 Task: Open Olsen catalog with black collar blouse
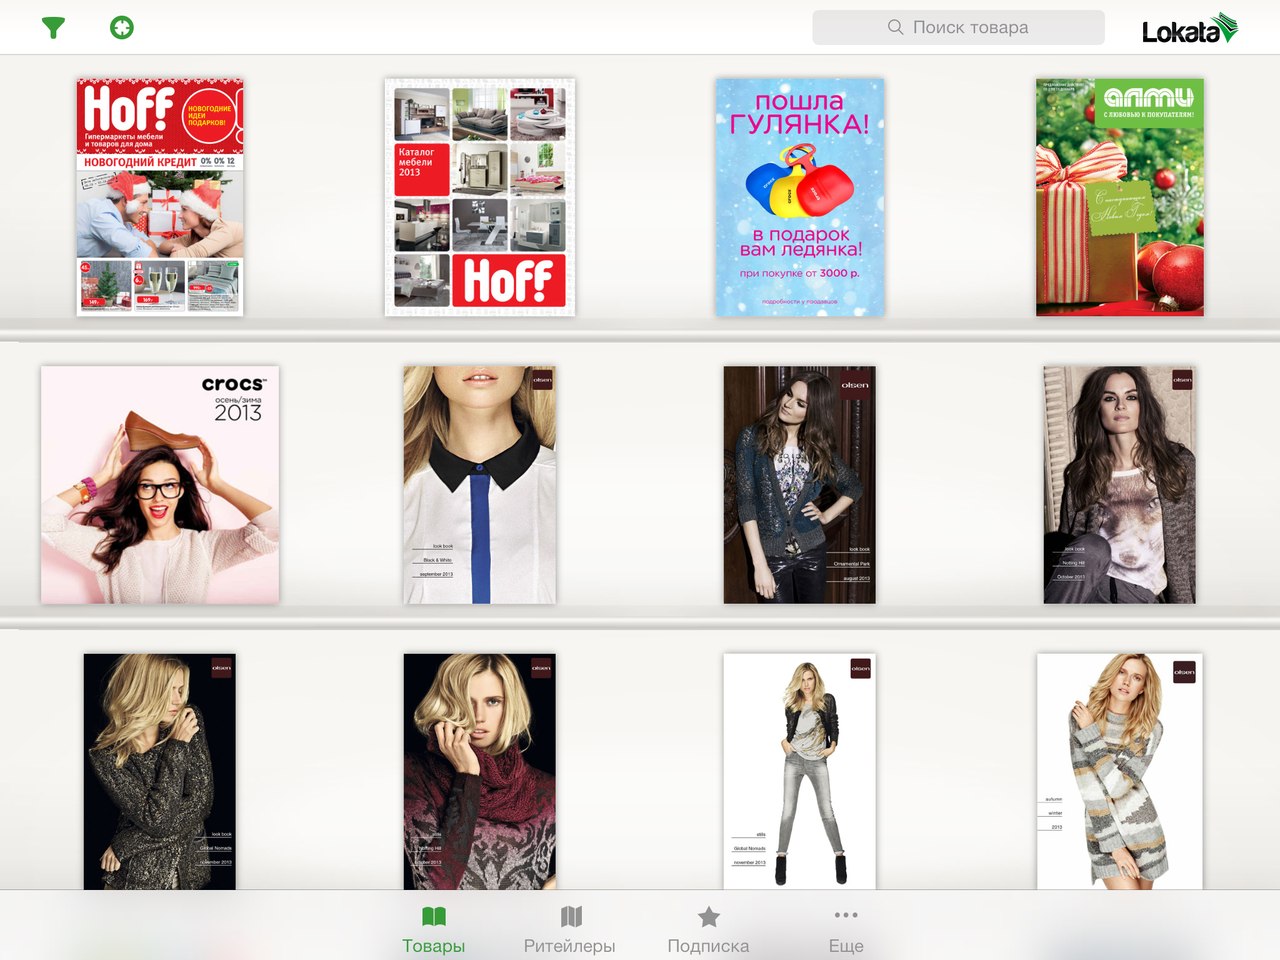click(480, 485)
